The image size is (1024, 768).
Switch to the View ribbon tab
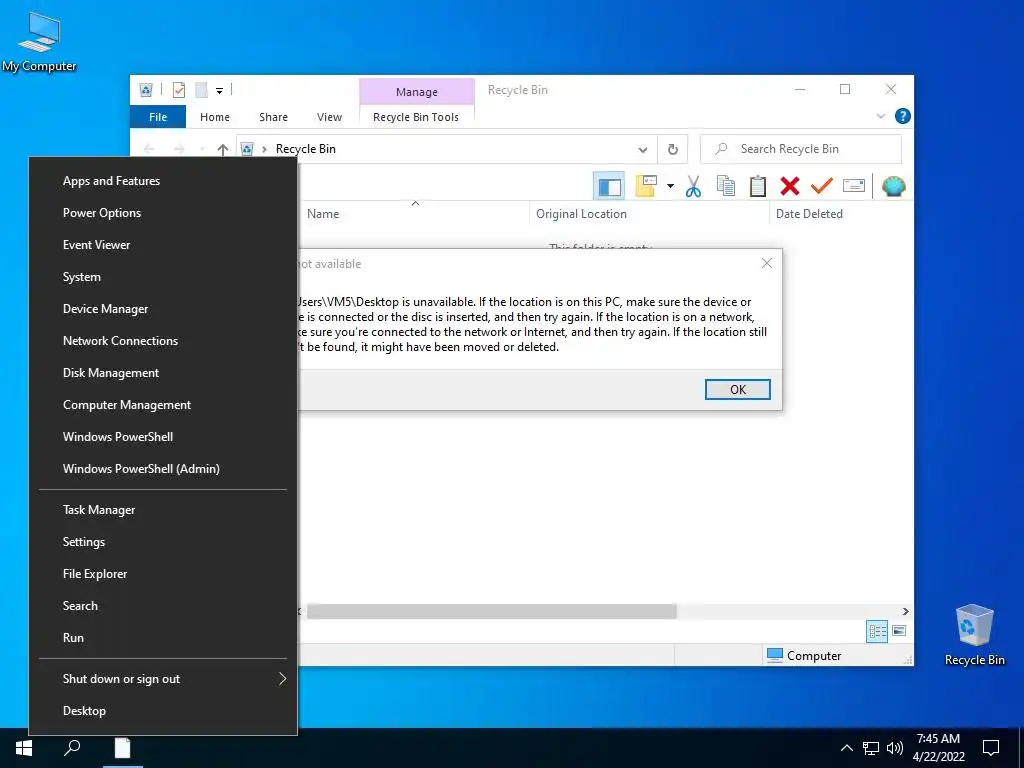(x=329, y=117)
